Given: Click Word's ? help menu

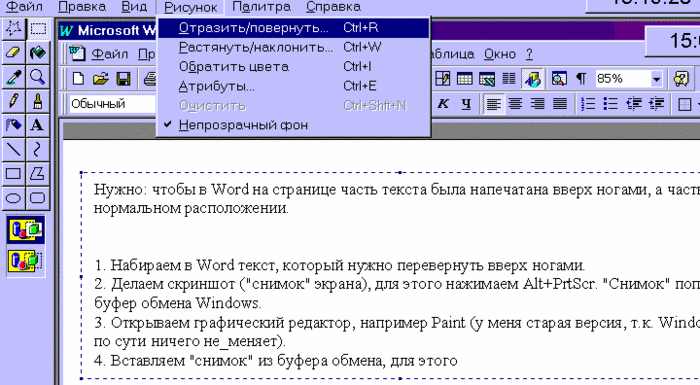Looking at the screenshot, I should pos(529,54).
